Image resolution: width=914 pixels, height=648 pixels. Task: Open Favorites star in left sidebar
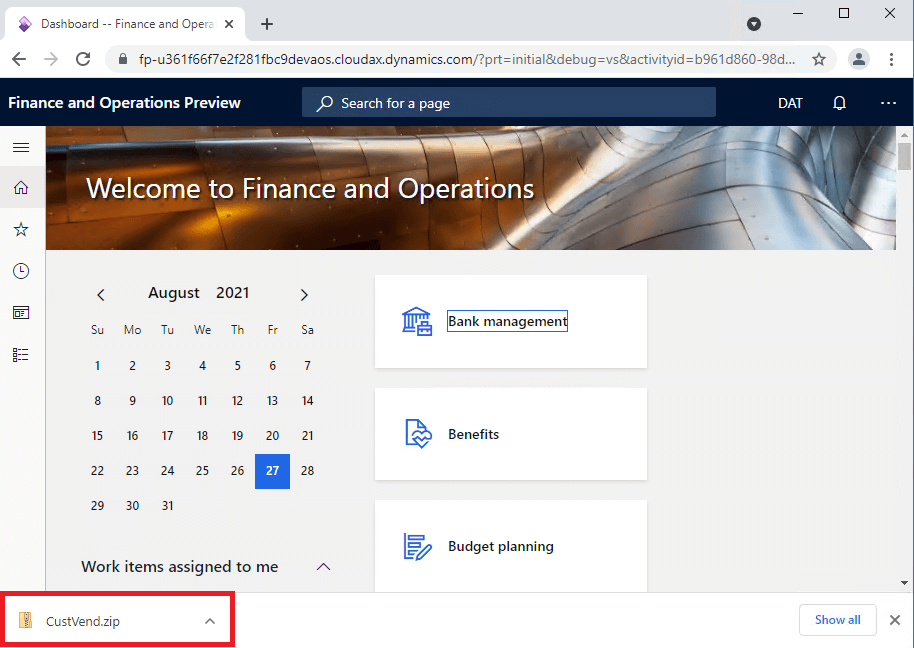pos(21,229)
